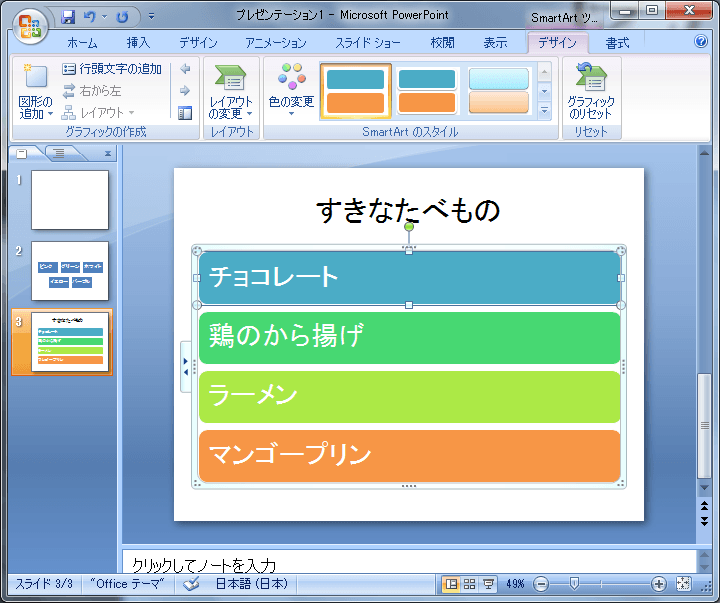720x603 pixels.
Task: Switch to the SmartArt 書式 tab
Action: click(x=617, y=43)
